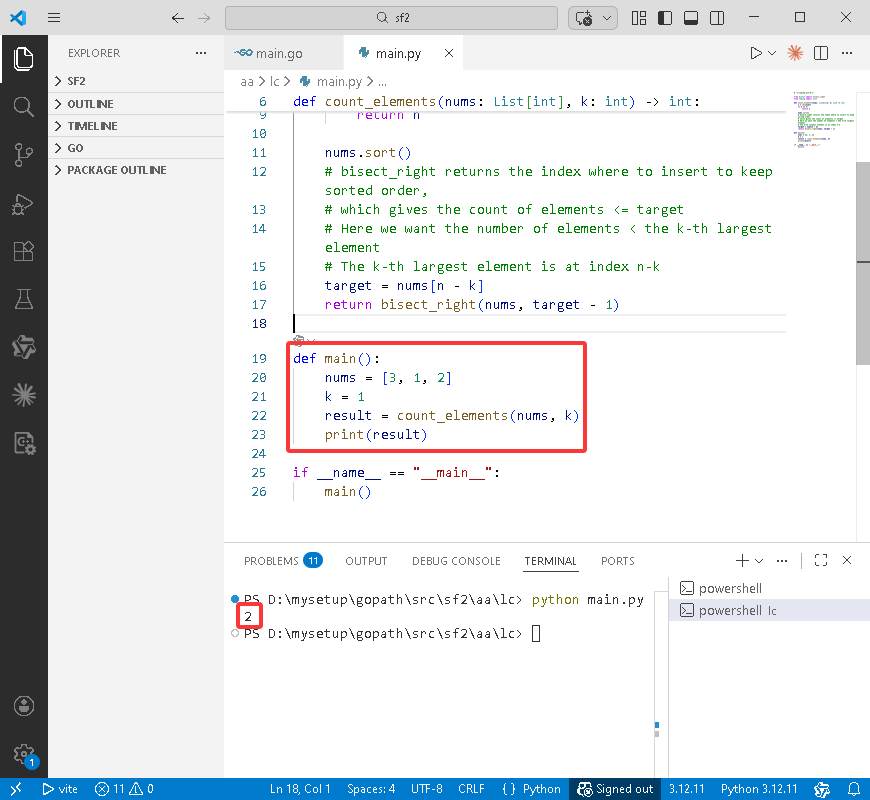Expand the SF2 folder section
The image size is (870, 800).
pos(136,81)
